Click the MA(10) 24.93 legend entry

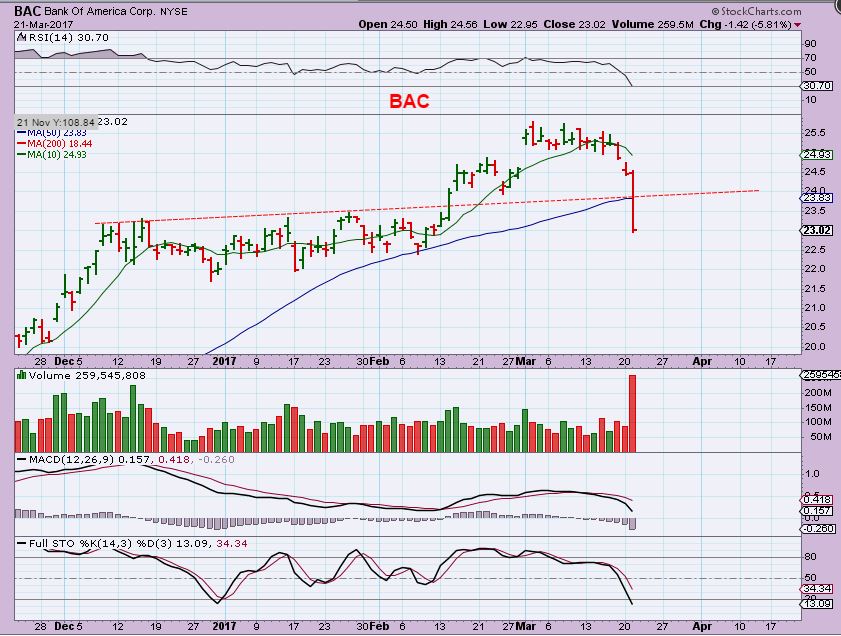(x=51, y=154)
